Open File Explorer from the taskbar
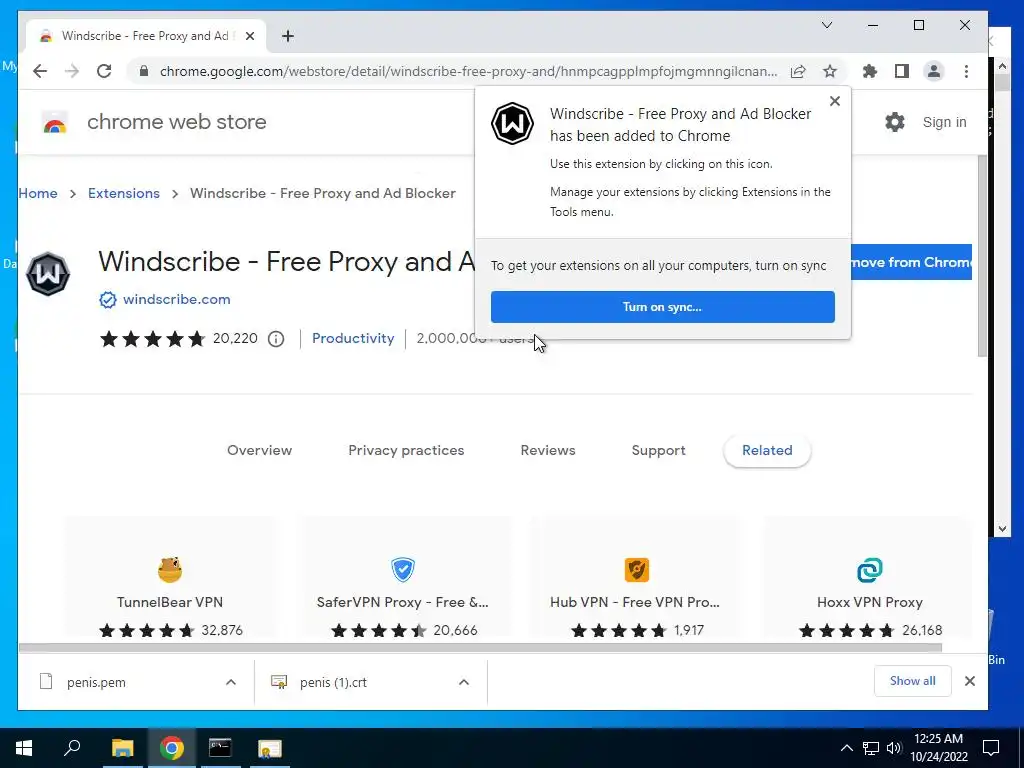 pos(122,748)
